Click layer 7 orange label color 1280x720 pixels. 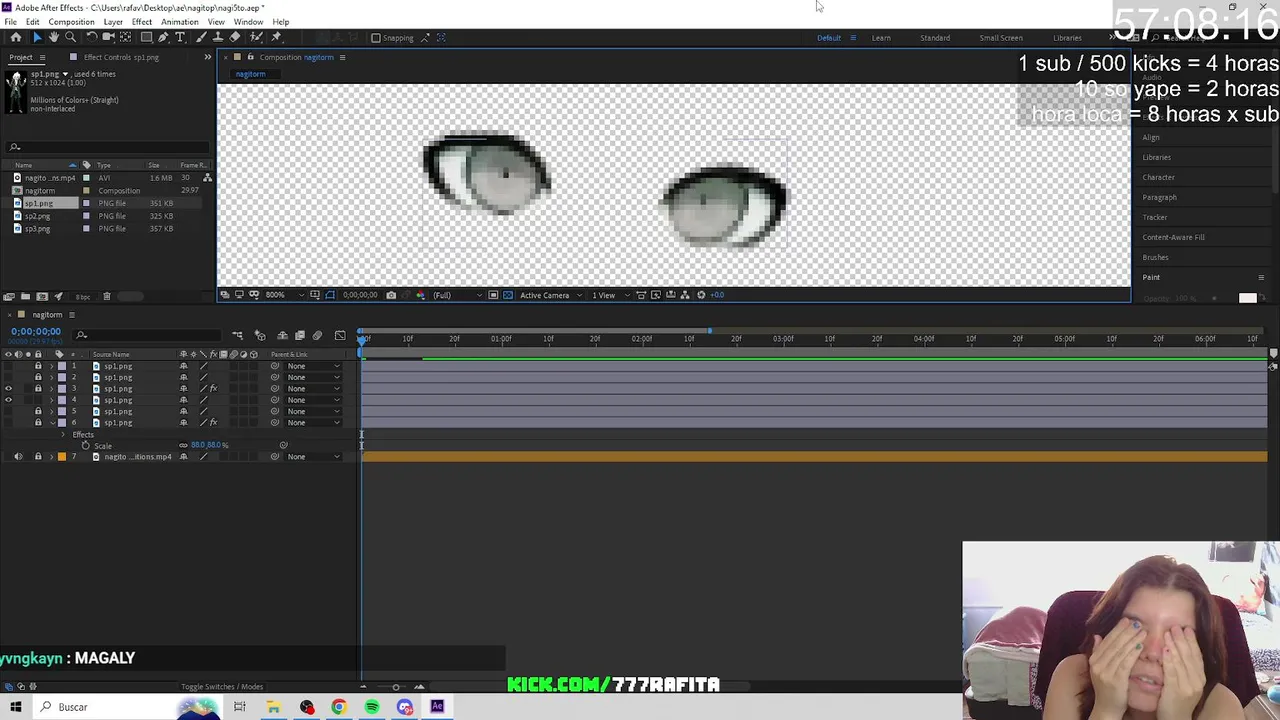62,457
